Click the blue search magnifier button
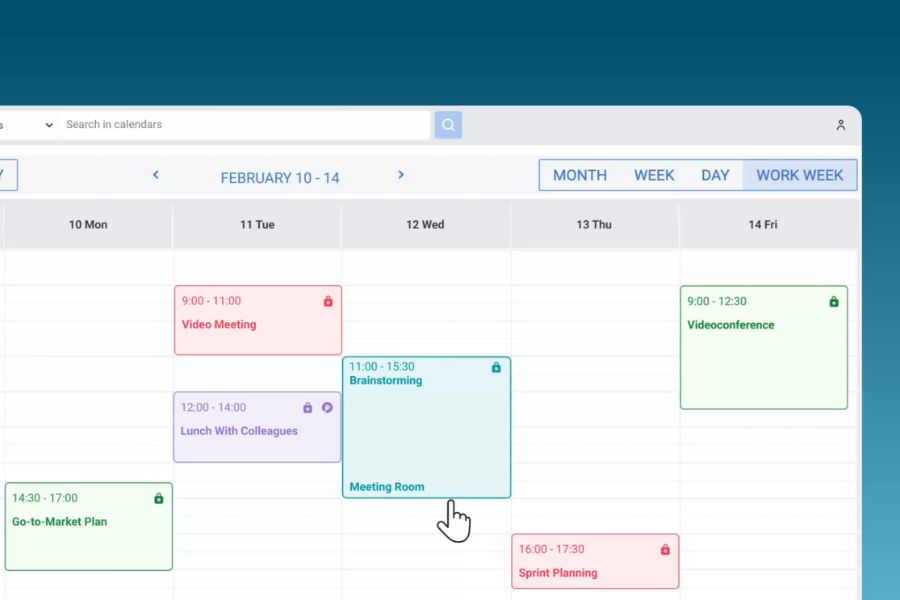This screenshot has height=600, width=900. click(448, 125)
